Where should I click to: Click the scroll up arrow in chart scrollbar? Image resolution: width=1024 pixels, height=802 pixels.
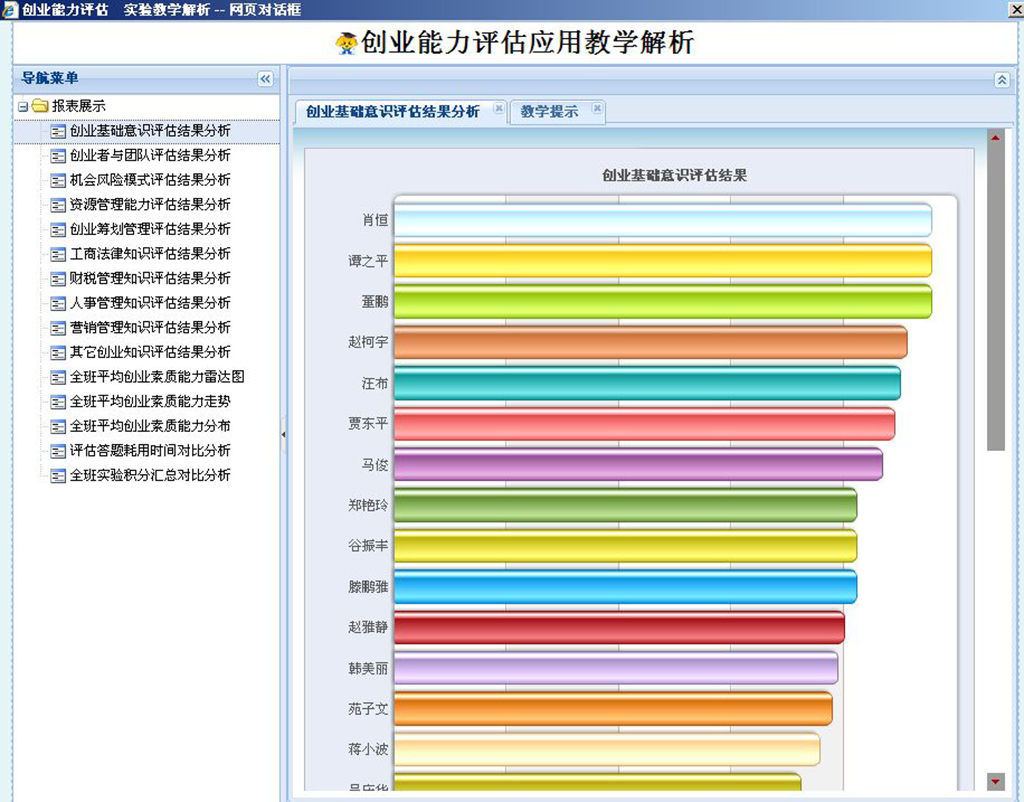(x=995, y=137)
